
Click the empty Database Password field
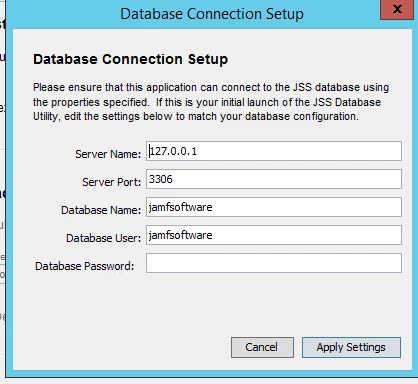click(274, 263)
